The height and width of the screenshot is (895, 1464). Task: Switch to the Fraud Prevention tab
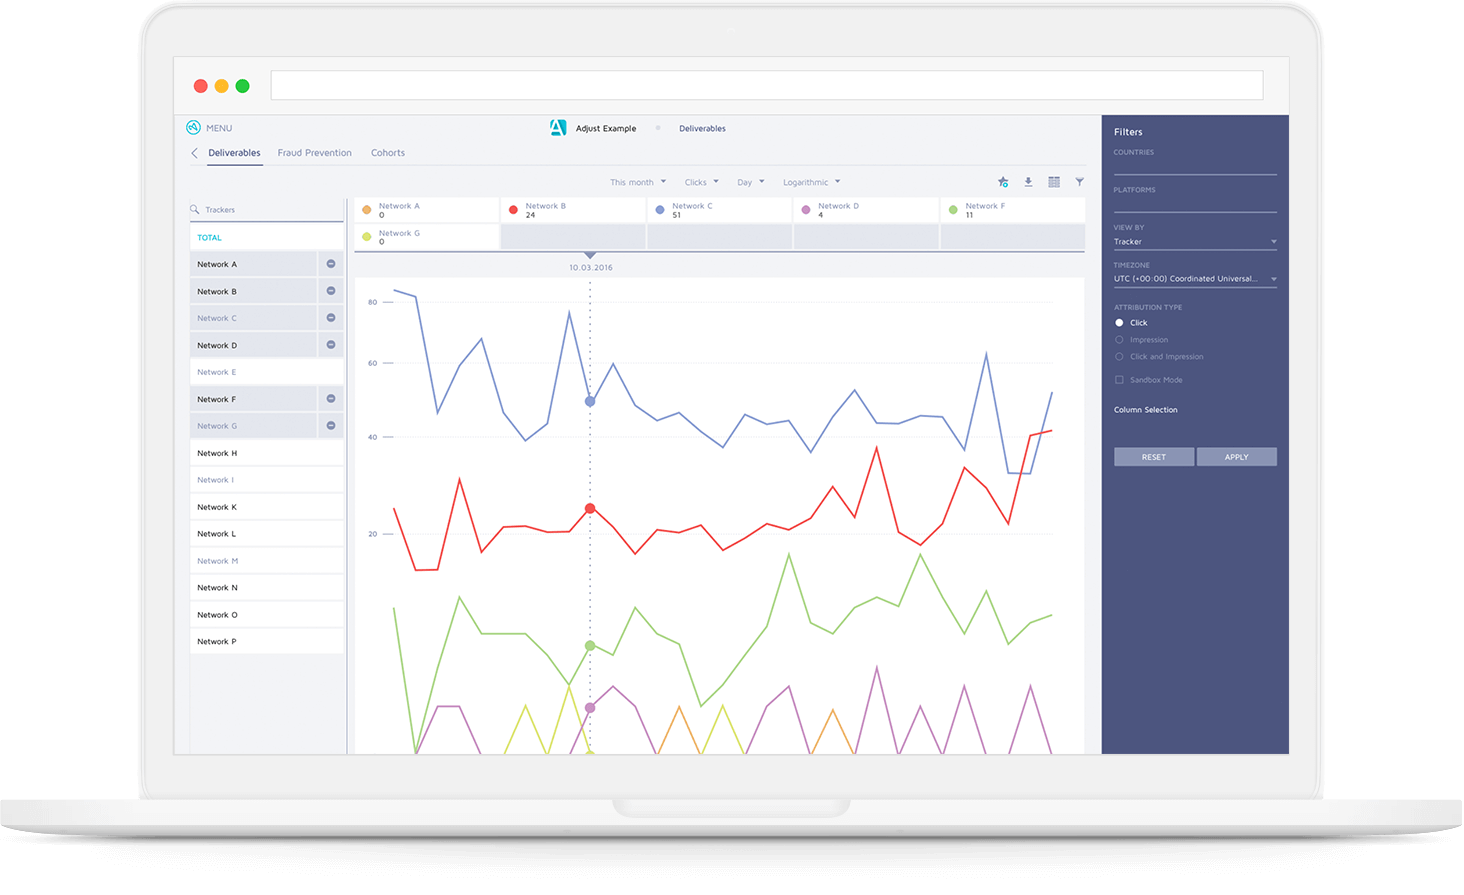tap(315, 153)
